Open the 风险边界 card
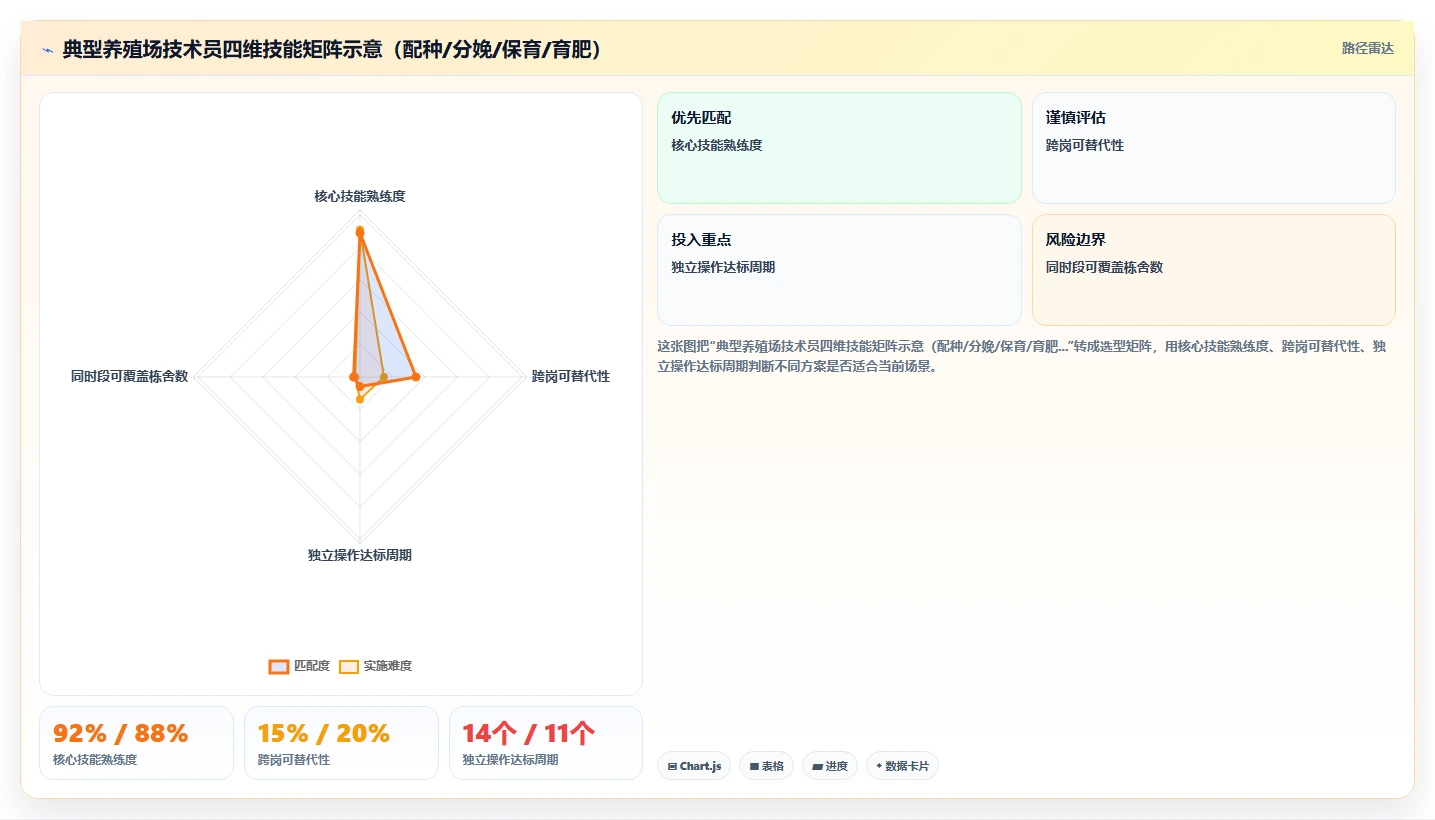This screenshot has width=1435, height=820. [1213, 270]
